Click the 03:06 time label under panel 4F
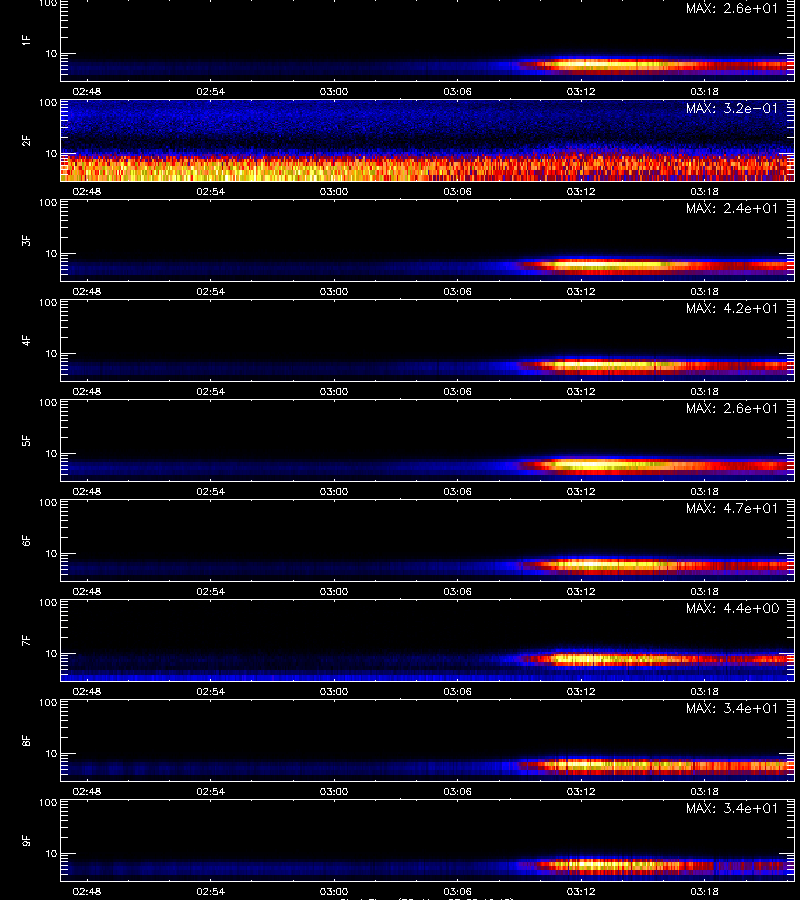 pyautogui.click(x=457, y=391)
